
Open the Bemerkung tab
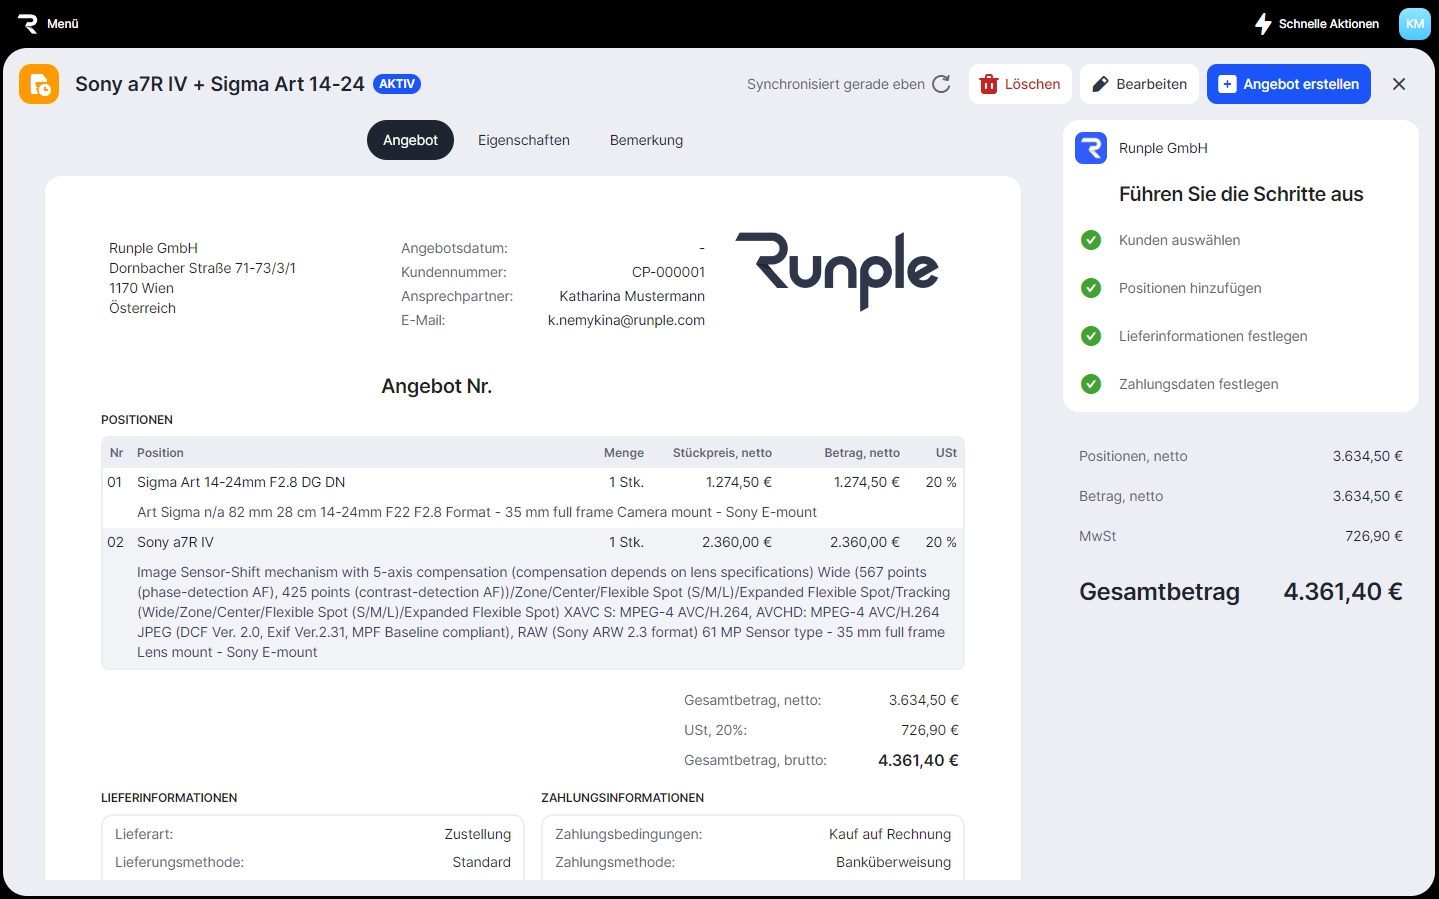pos(646,140)
